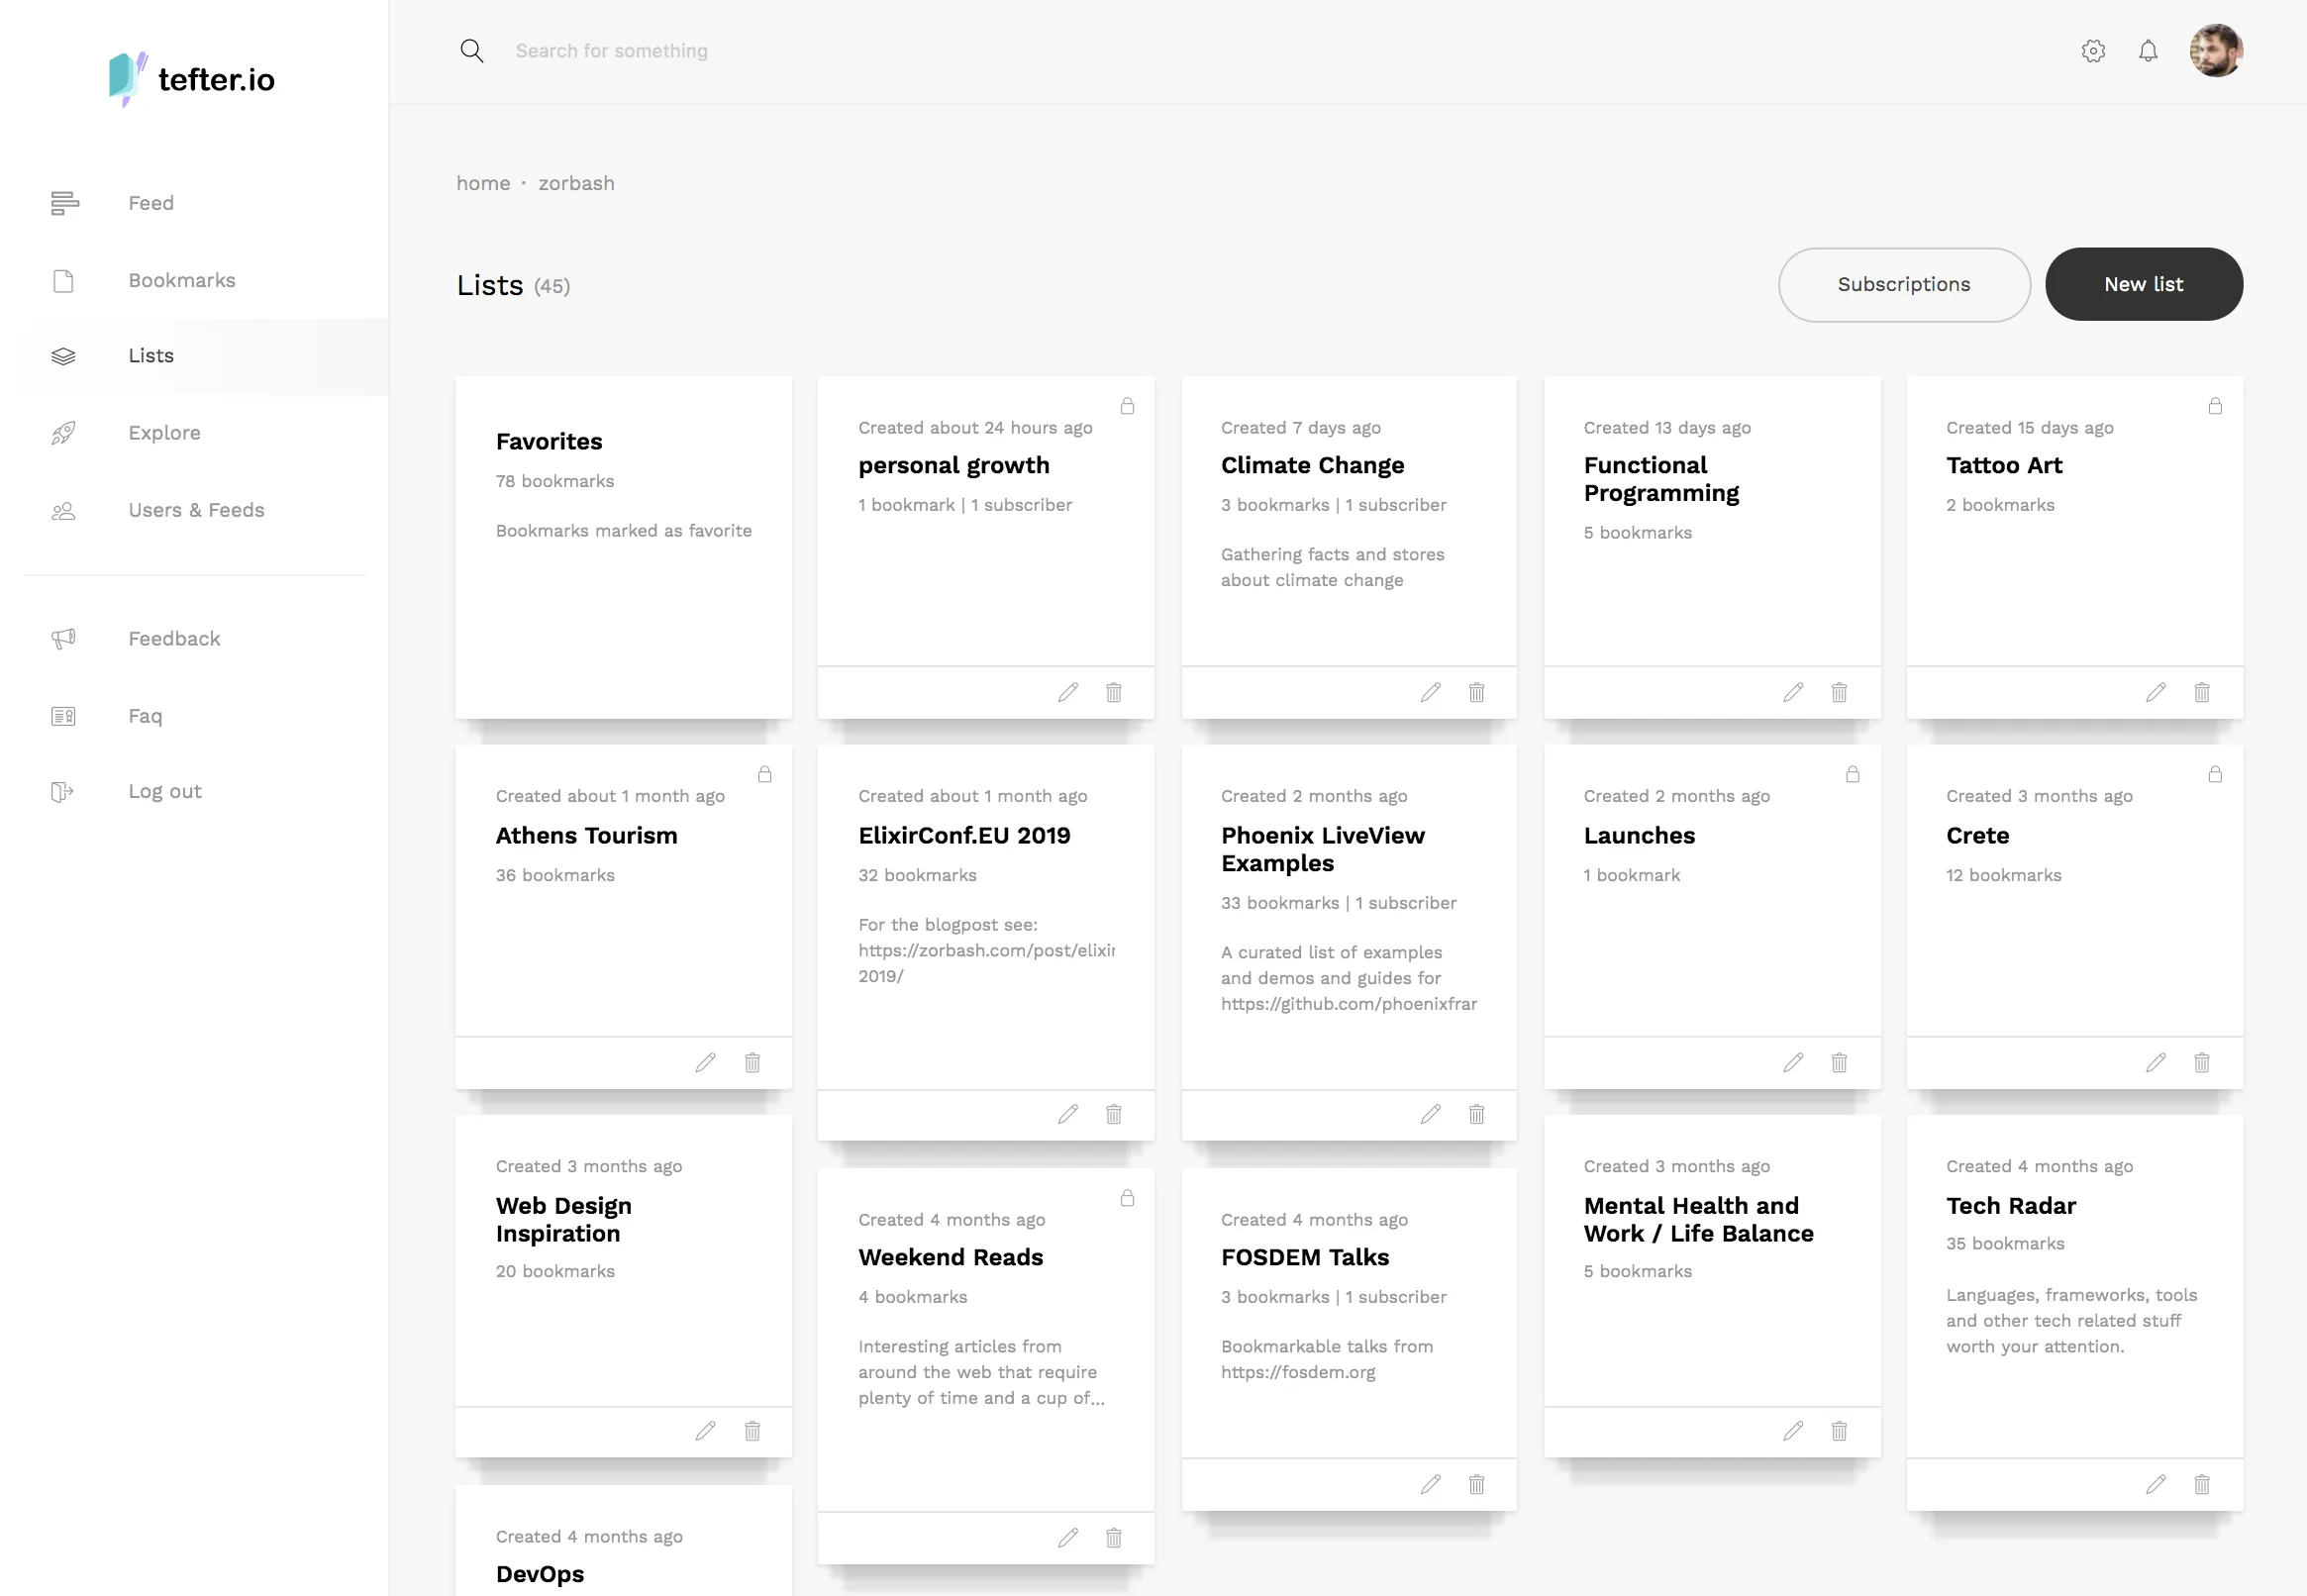Image resolution: width=2307 pixels, height=1596 pixels.
Task: Open Users & Feeds section
Action: click(x=196, y=510)
